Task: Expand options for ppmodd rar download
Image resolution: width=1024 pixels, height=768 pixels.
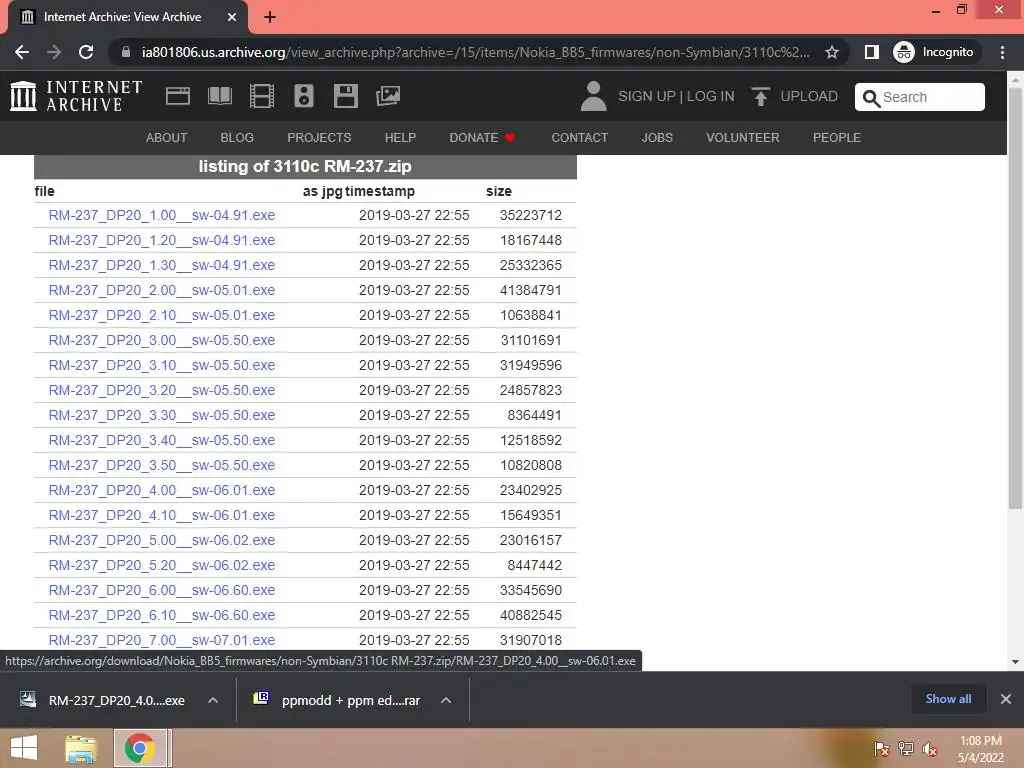Action: 446,700
